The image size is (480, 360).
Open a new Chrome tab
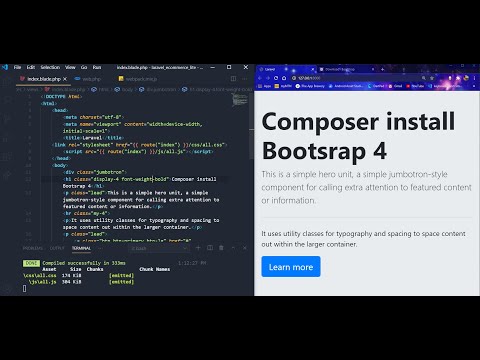coord(383,69)
